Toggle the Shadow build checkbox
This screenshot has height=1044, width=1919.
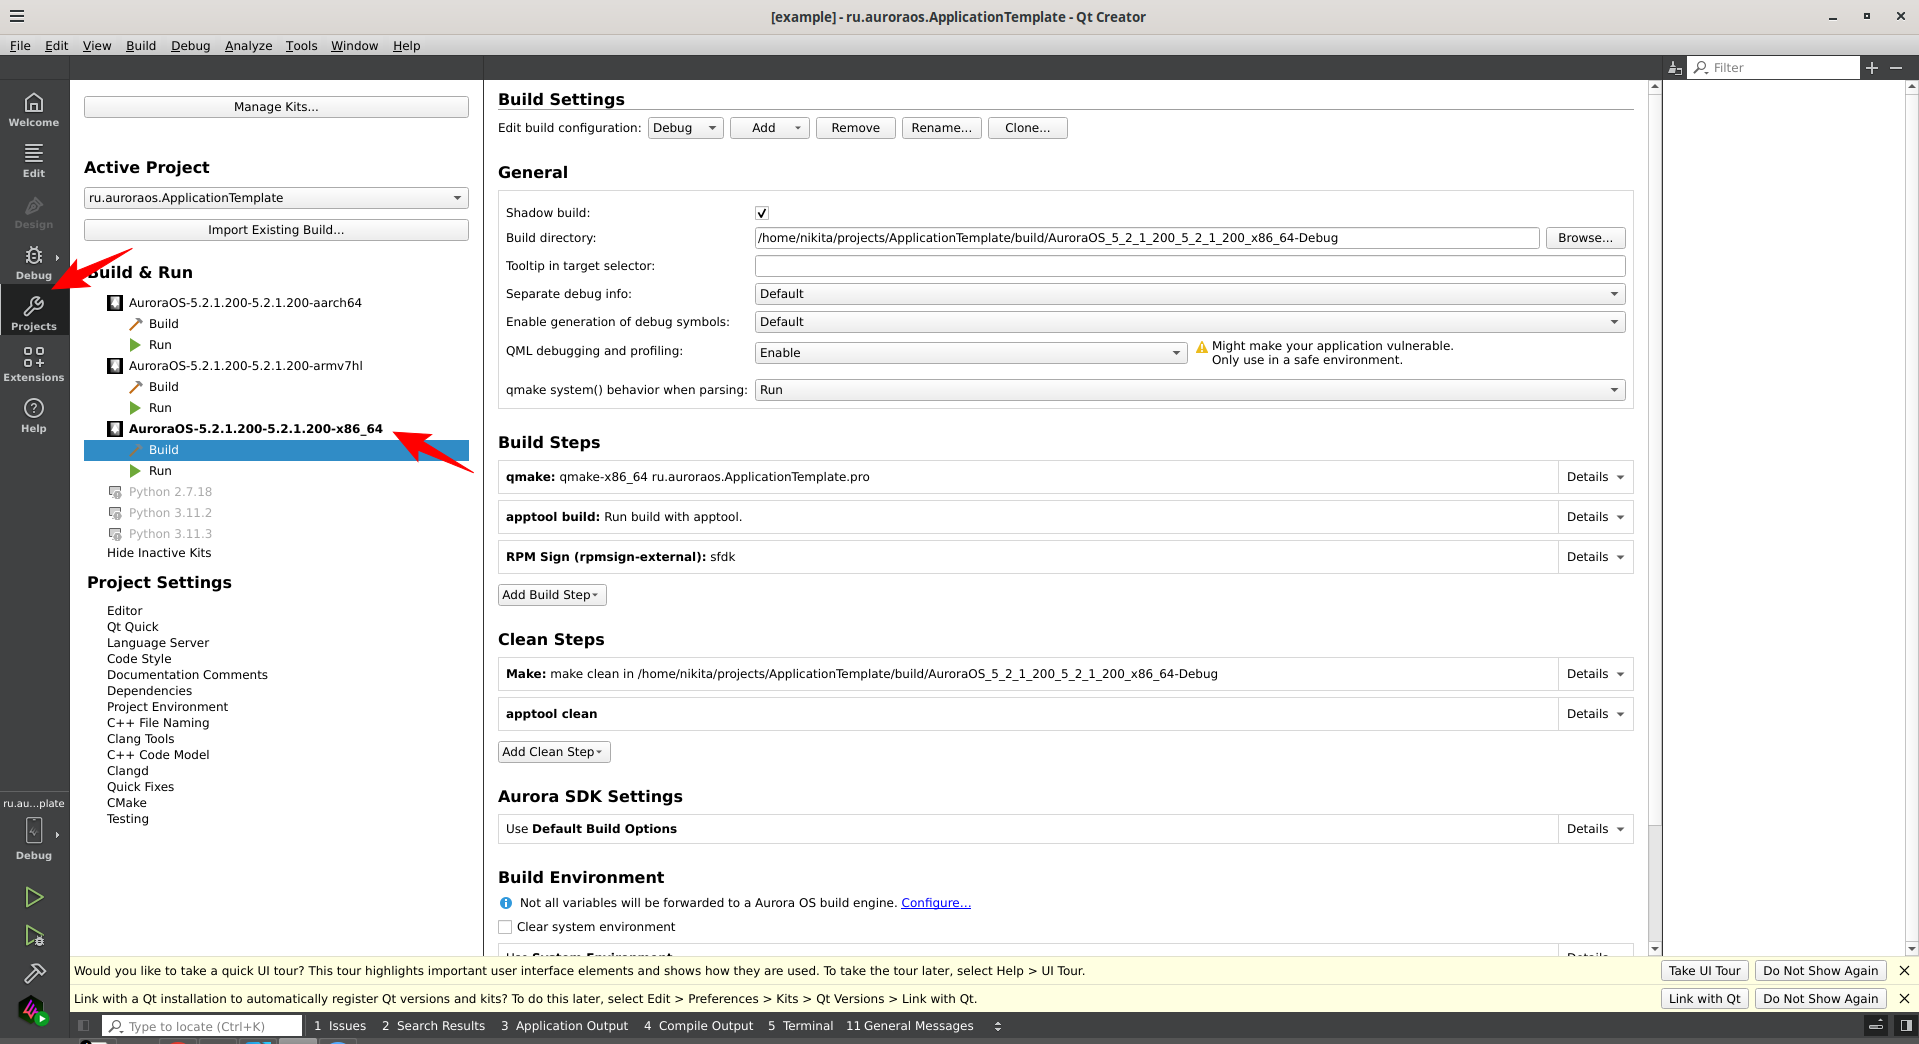[x=762, y=213]
